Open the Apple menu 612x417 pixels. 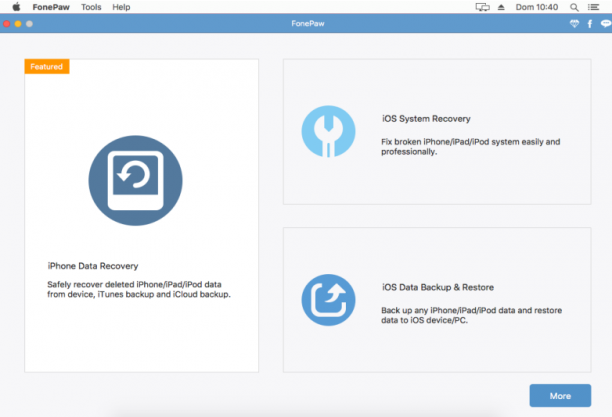pyautogui.click(x=16, y=7)
